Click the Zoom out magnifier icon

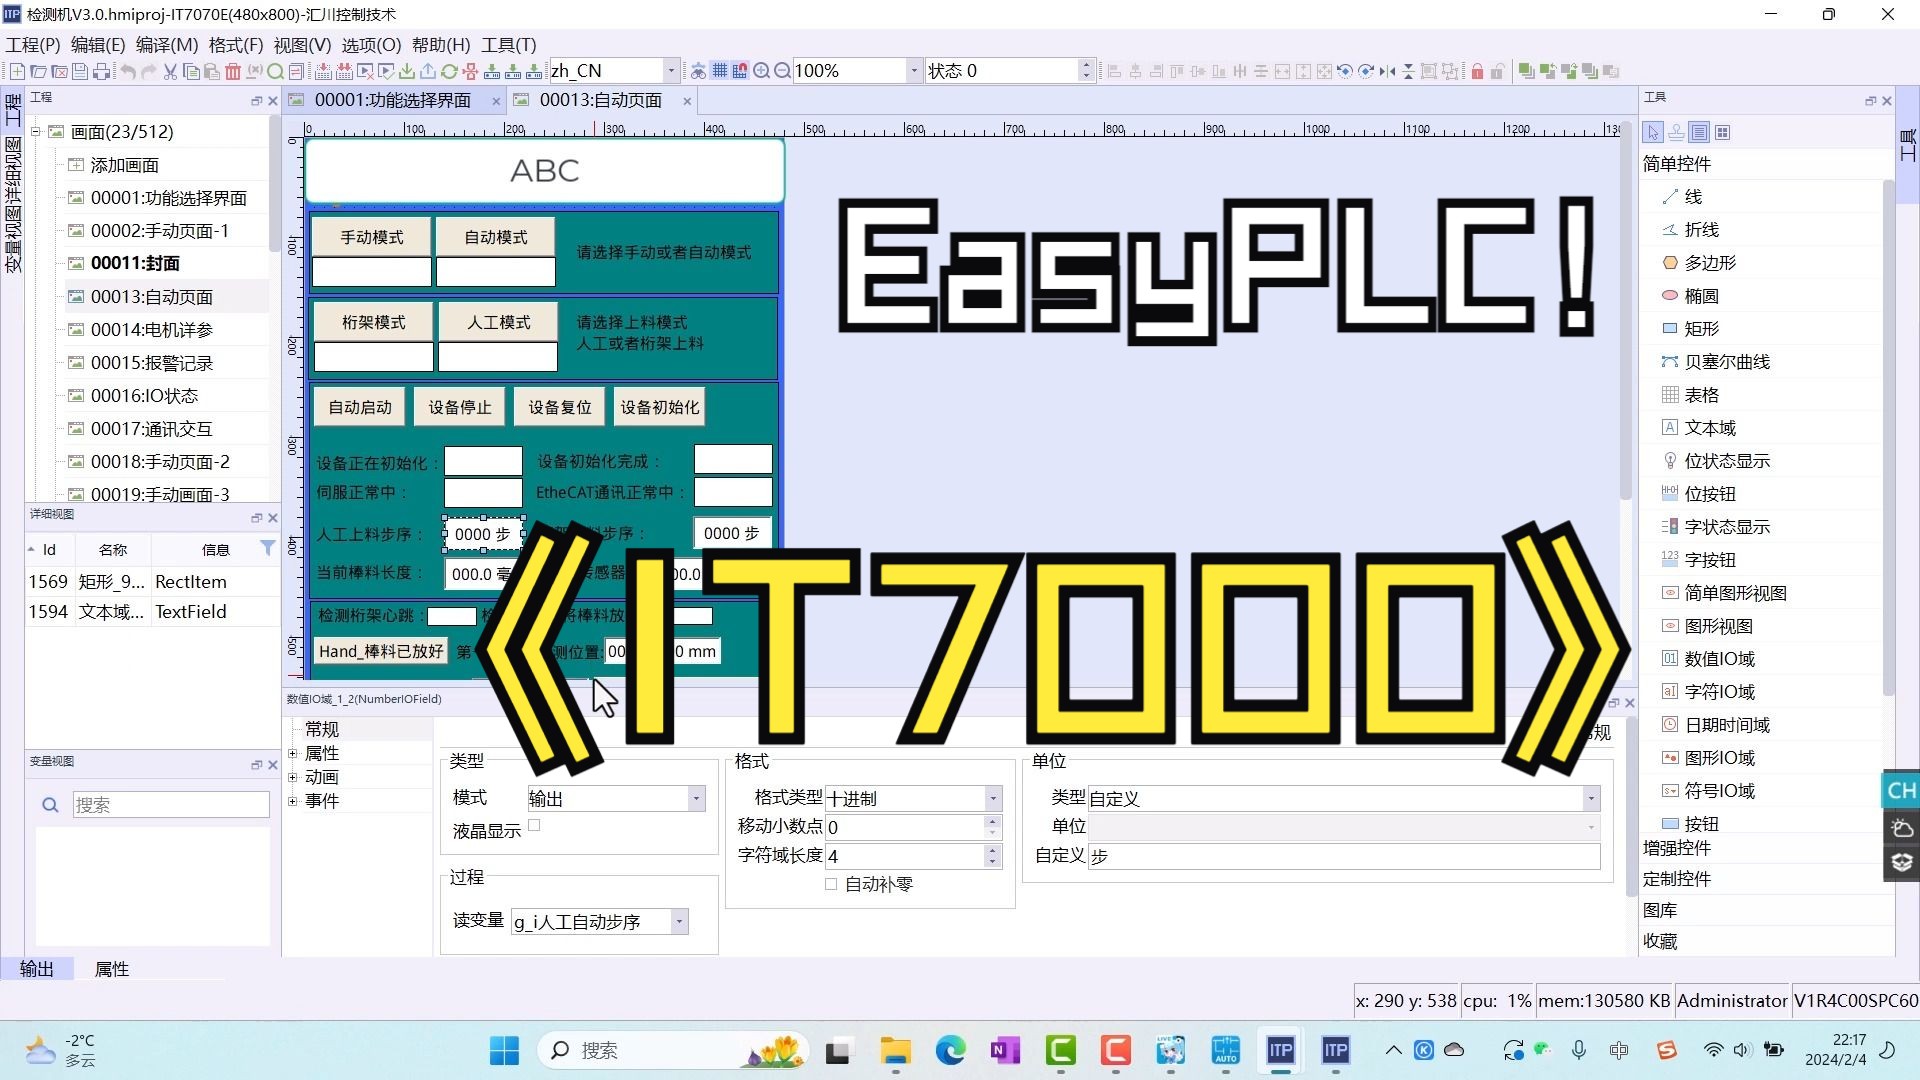[782, 71]
